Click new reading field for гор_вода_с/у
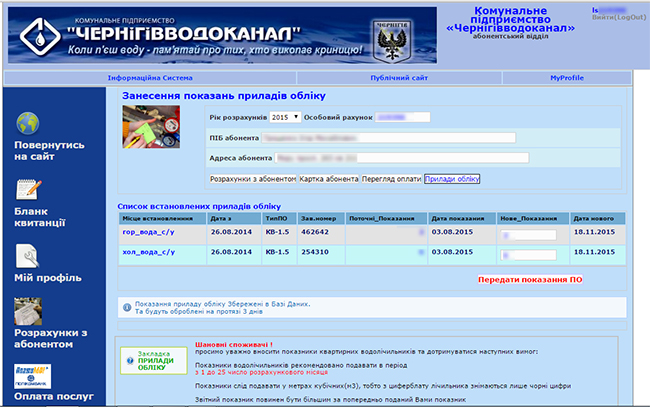This screenshot has width=650, height=407. tap(529, 235)
